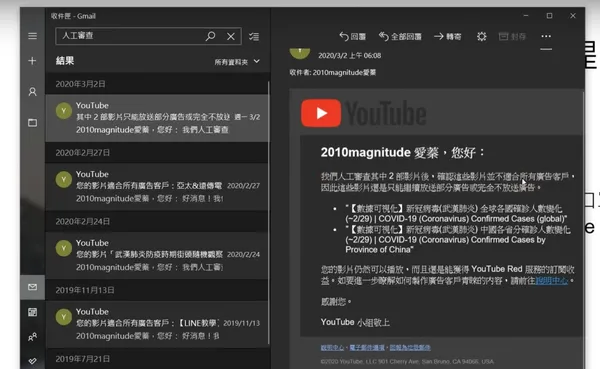Open the YouTube email dated 2020/2/27
The image size is (600, 369).
[x=157, y=187]
